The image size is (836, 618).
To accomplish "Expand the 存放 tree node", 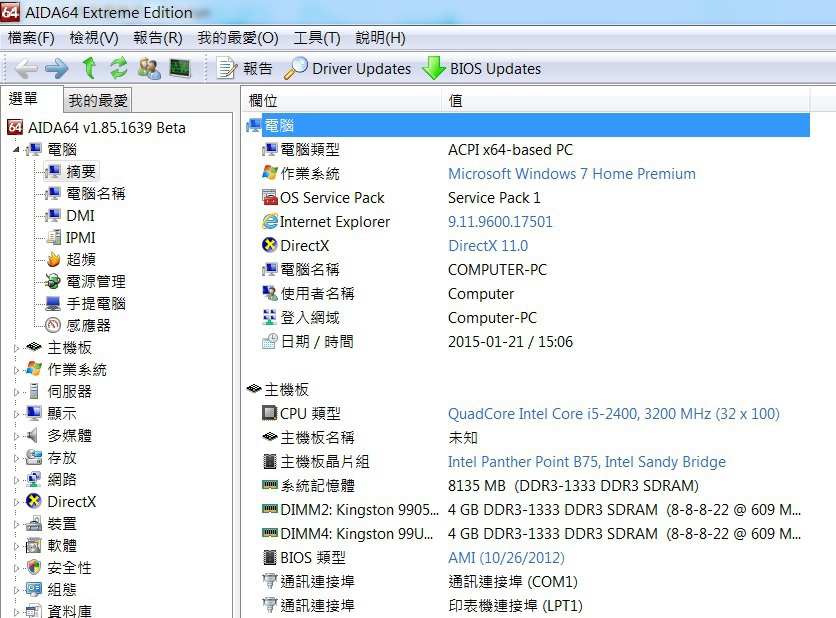I will click(16, 458).
